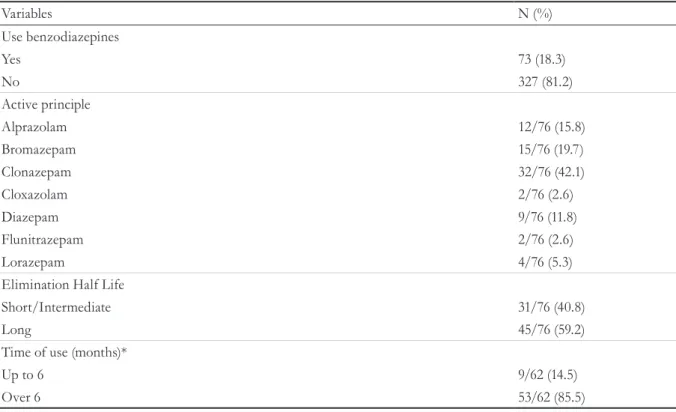Screen dimensions: 676x412
Task: Click the Flunitrazepam row label
Action: click(x=42, y=240)
